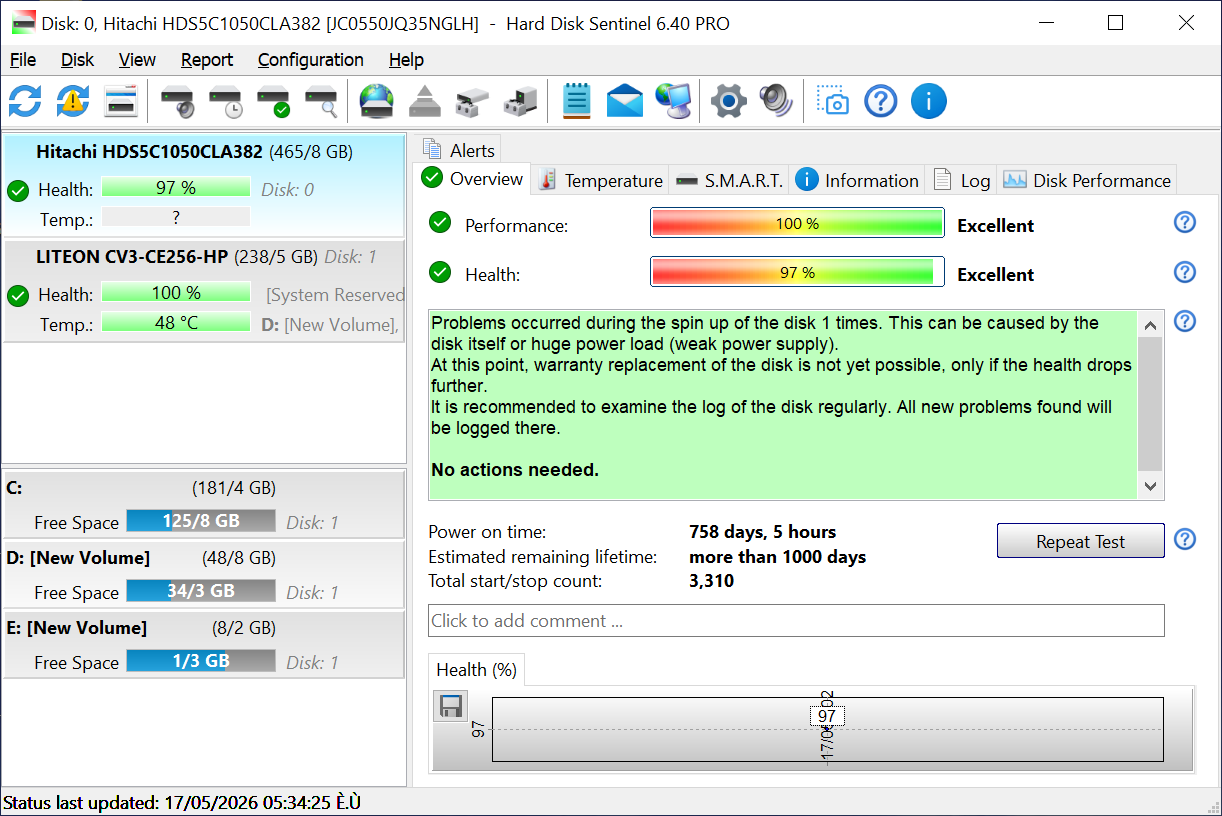The height and width of the screenshot is (816, 1222).
Task: Click the C: volume label
Action: (14, 488)
